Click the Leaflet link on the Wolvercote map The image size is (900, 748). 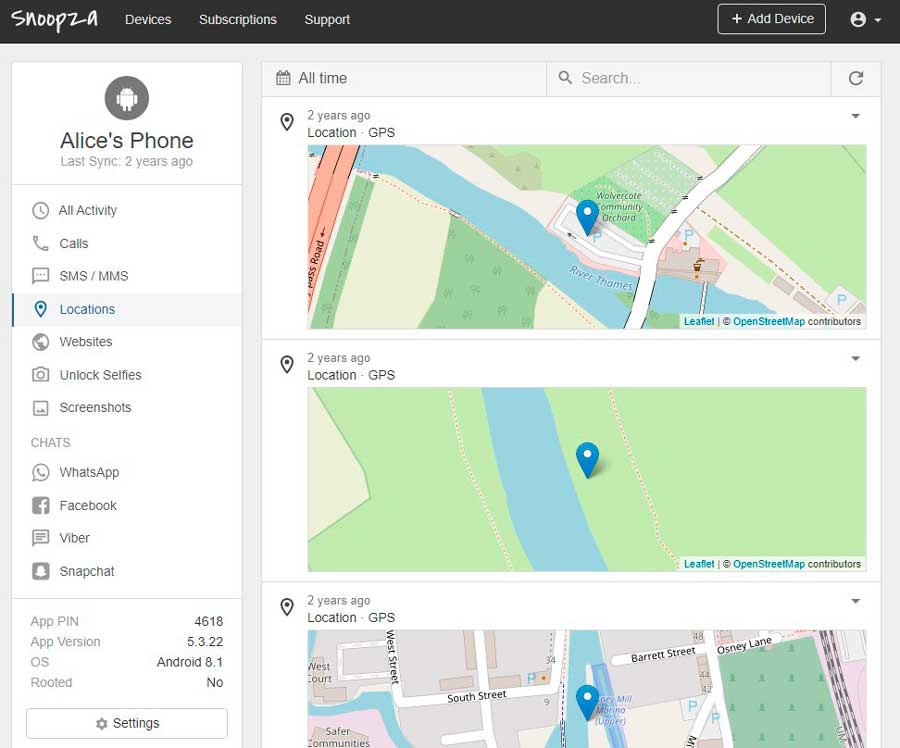tap(699, 321)
